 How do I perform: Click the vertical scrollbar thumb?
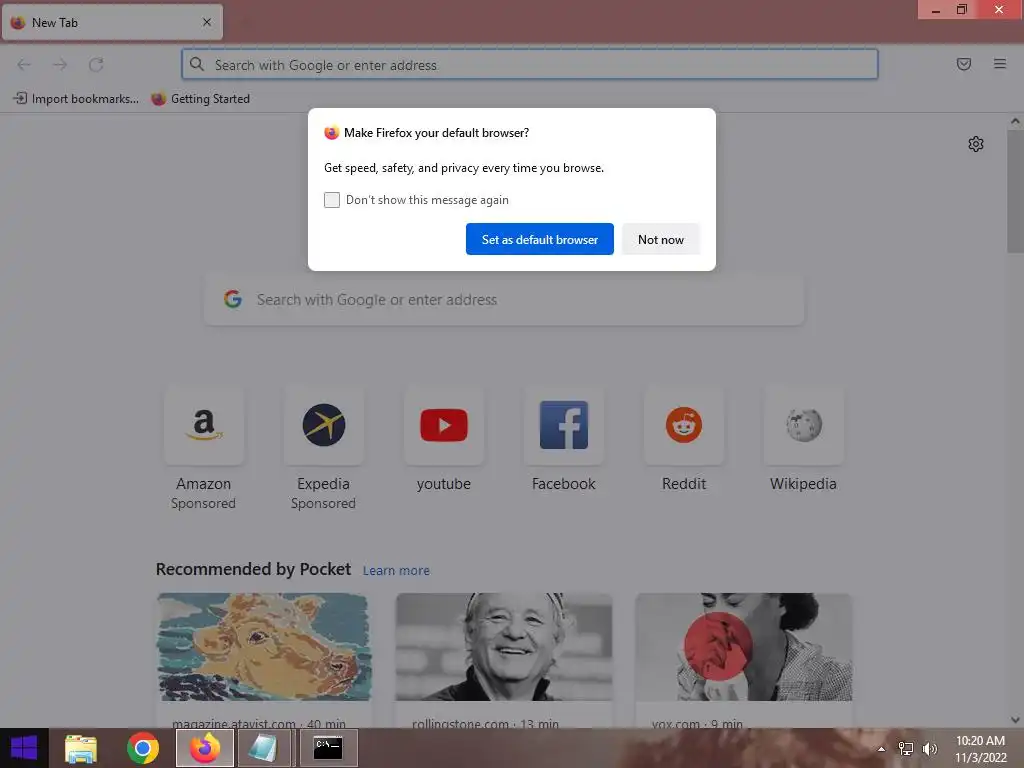(1015, 191)
